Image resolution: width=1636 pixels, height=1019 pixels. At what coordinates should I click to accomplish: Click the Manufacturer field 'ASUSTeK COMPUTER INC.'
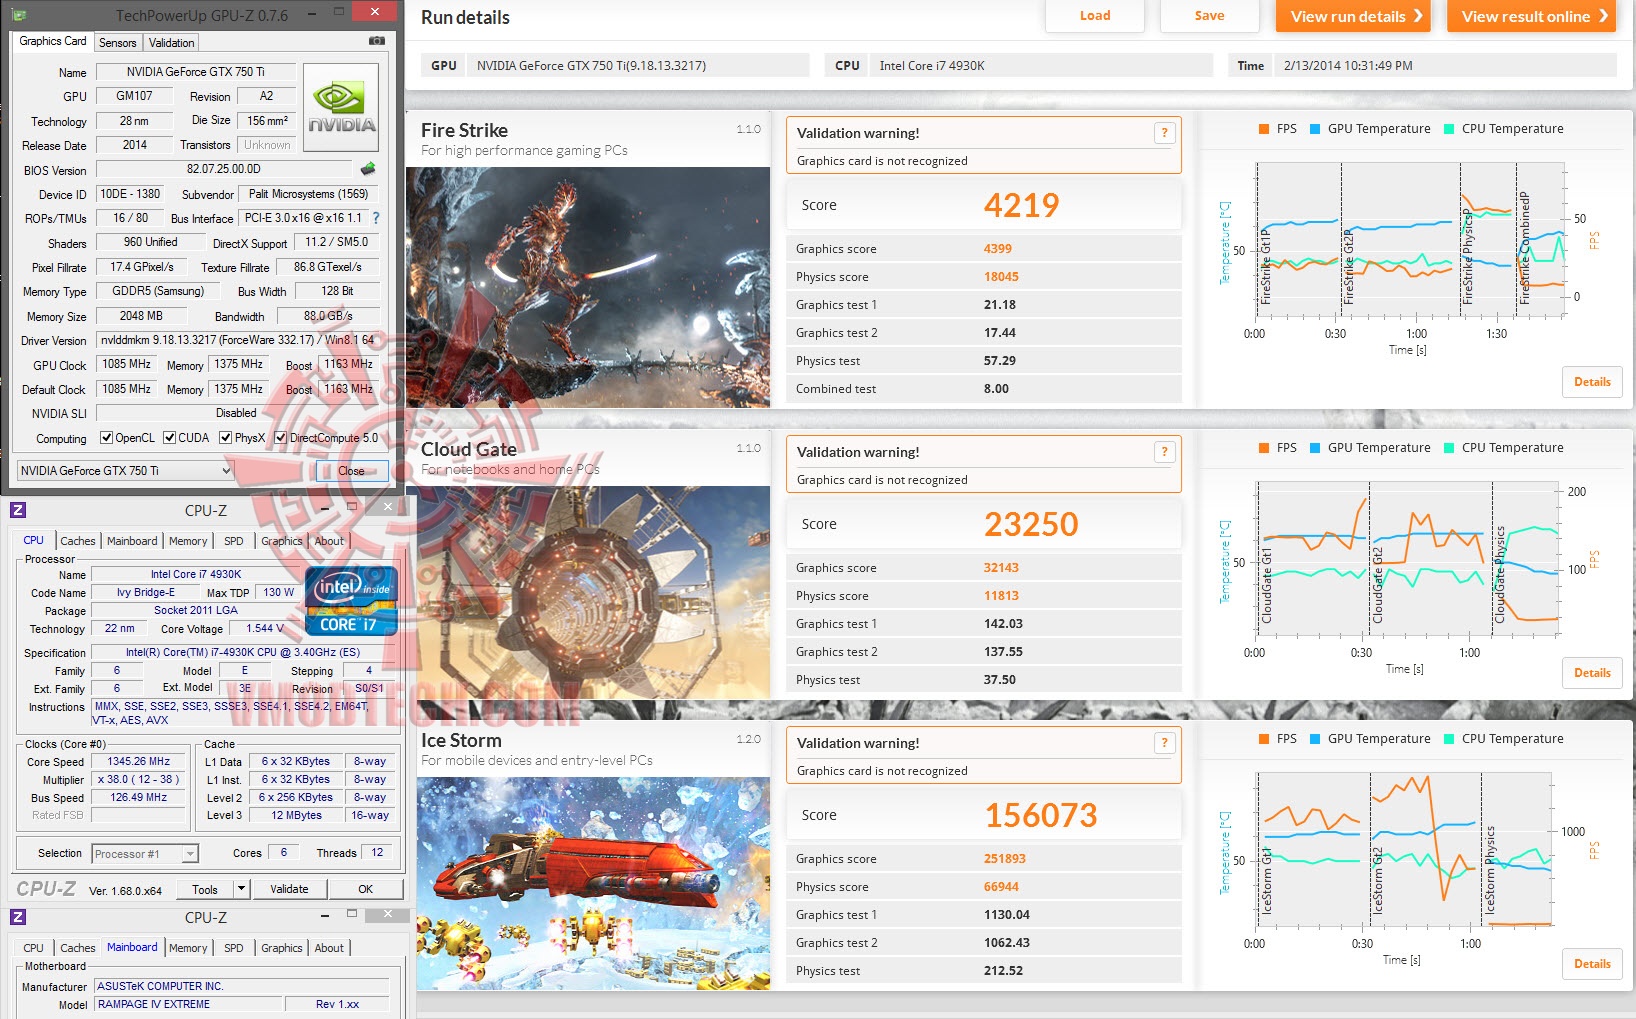coord(242,986)
